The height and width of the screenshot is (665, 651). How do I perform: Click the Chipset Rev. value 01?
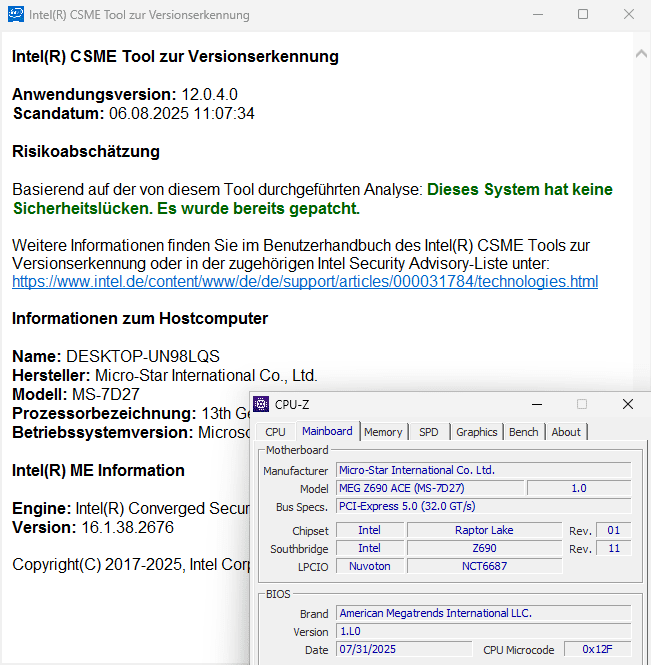(614, 530)
